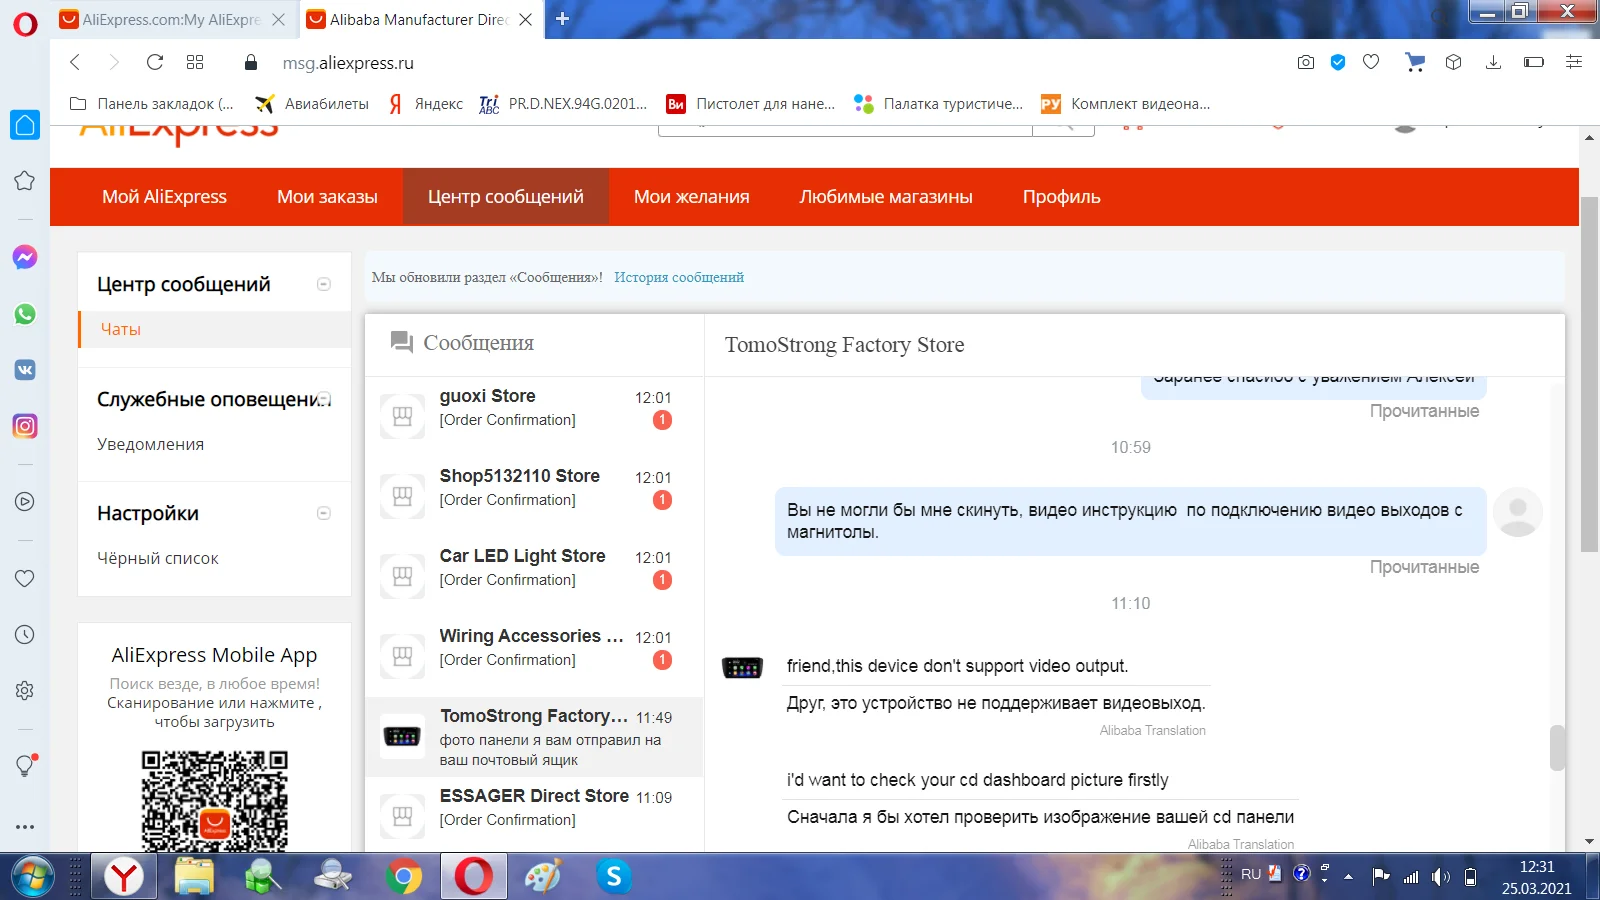Collapse the Настройки sidebar section
The width and height of the screenshot is (1600, 900).
tap(324, 513)
